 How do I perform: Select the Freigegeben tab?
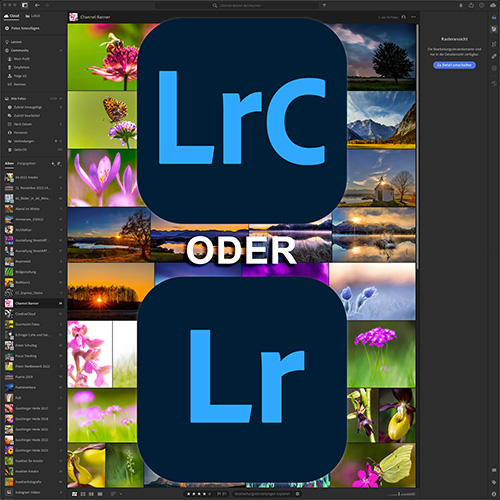(x=26, y=164)
